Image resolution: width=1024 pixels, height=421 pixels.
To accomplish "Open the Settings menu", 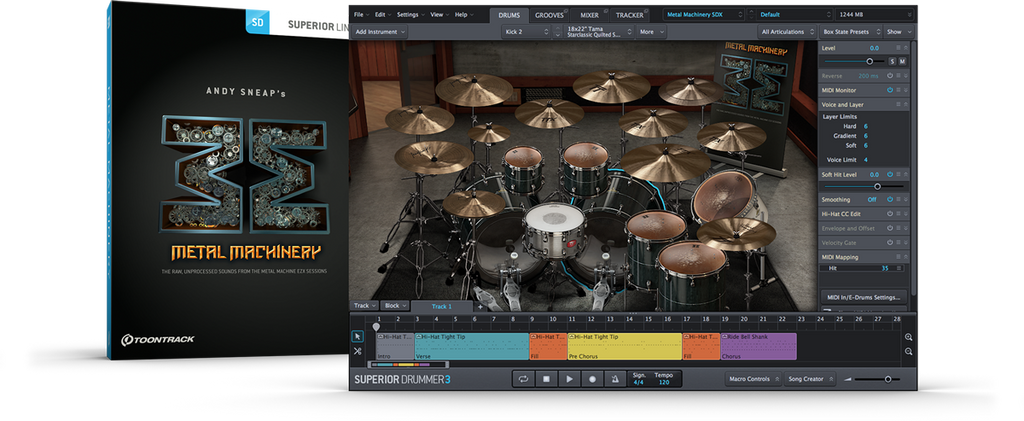I will pos(410,14).
